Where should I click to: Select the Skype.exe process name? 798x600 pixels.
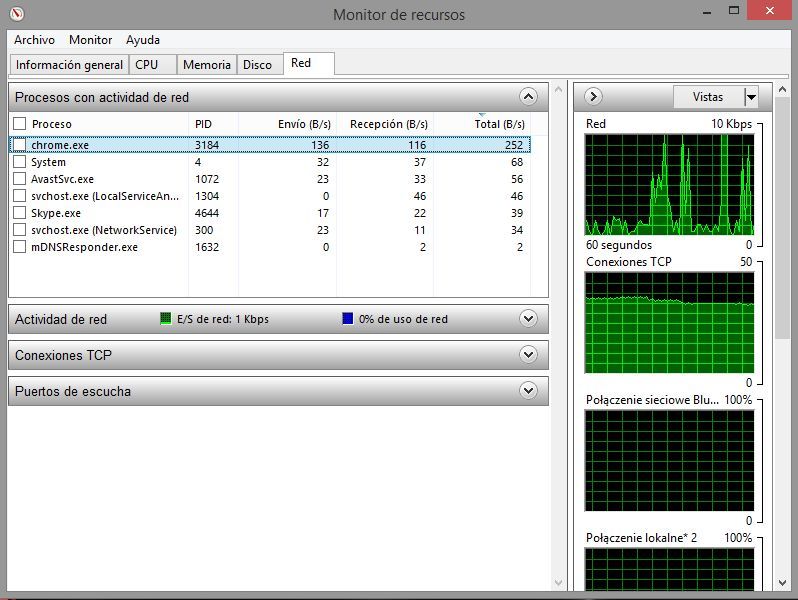(x=56, y=213)
